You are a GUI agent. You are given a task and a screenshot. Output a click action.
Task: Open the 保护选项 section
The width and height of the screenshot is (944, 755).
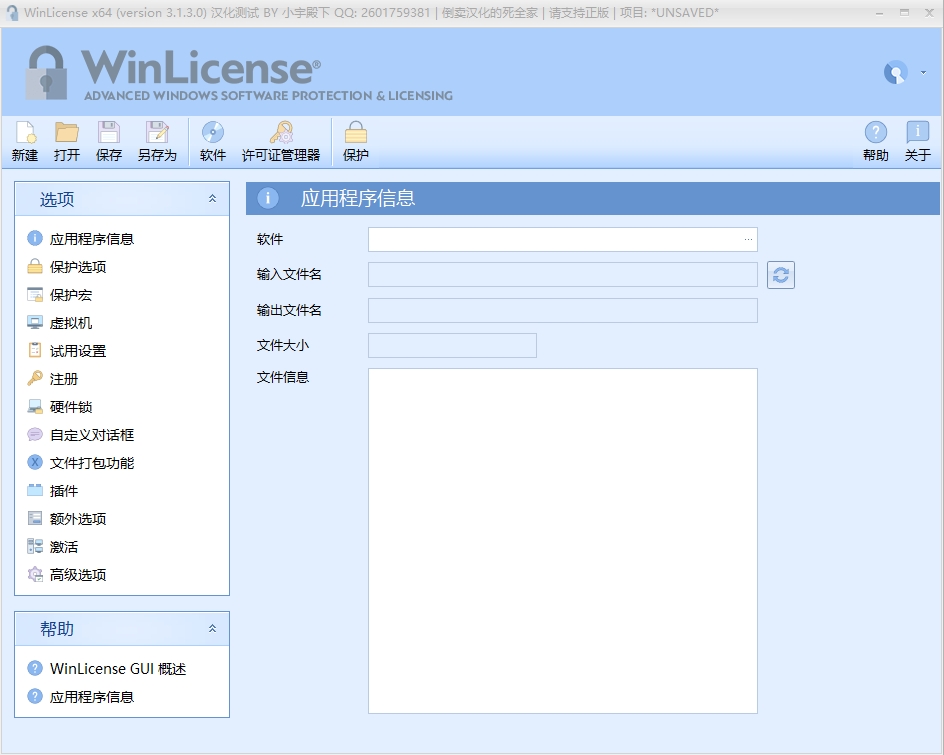[x=67, y=267]
